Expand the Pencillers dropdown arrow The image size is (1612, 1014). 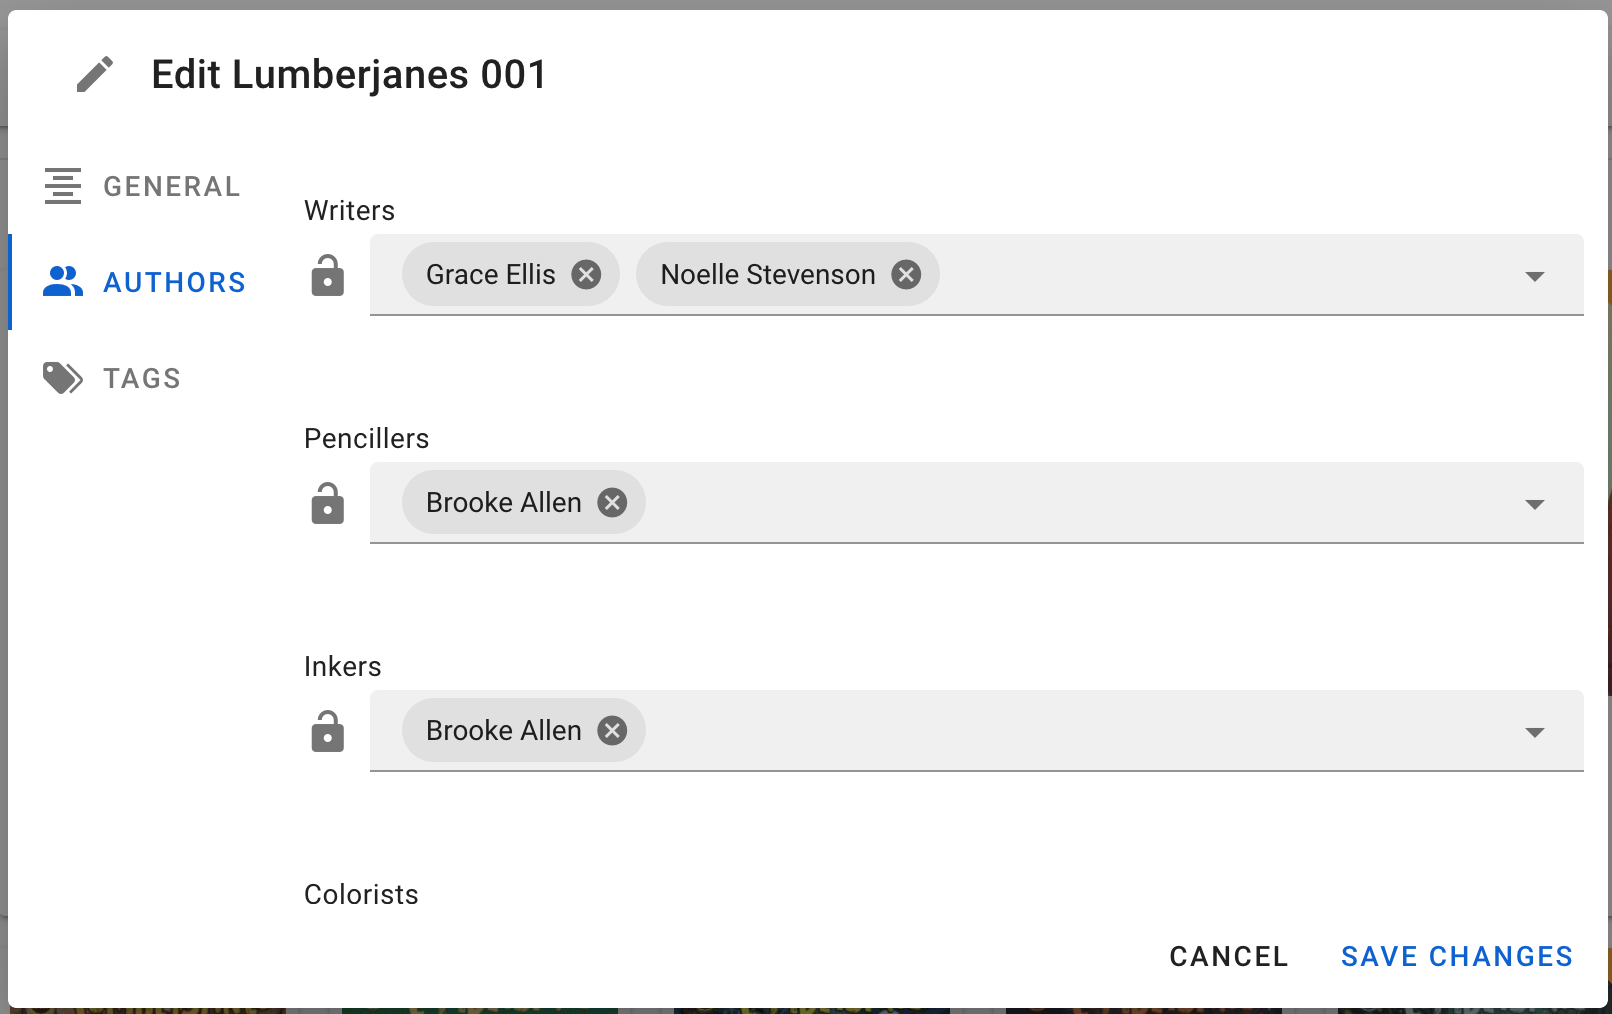tap(1534, 504)
